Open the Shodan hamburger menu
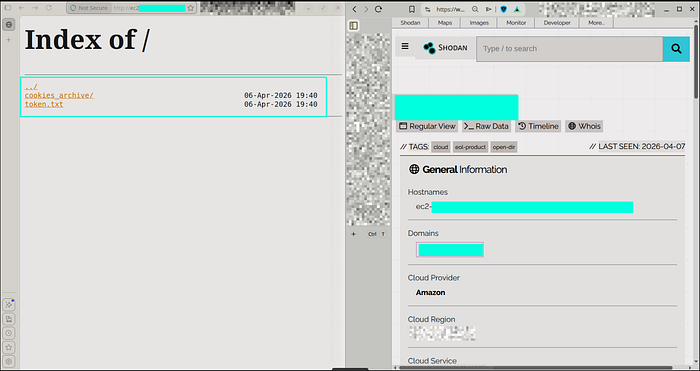 pyautogui.click(x=405, y=46)
